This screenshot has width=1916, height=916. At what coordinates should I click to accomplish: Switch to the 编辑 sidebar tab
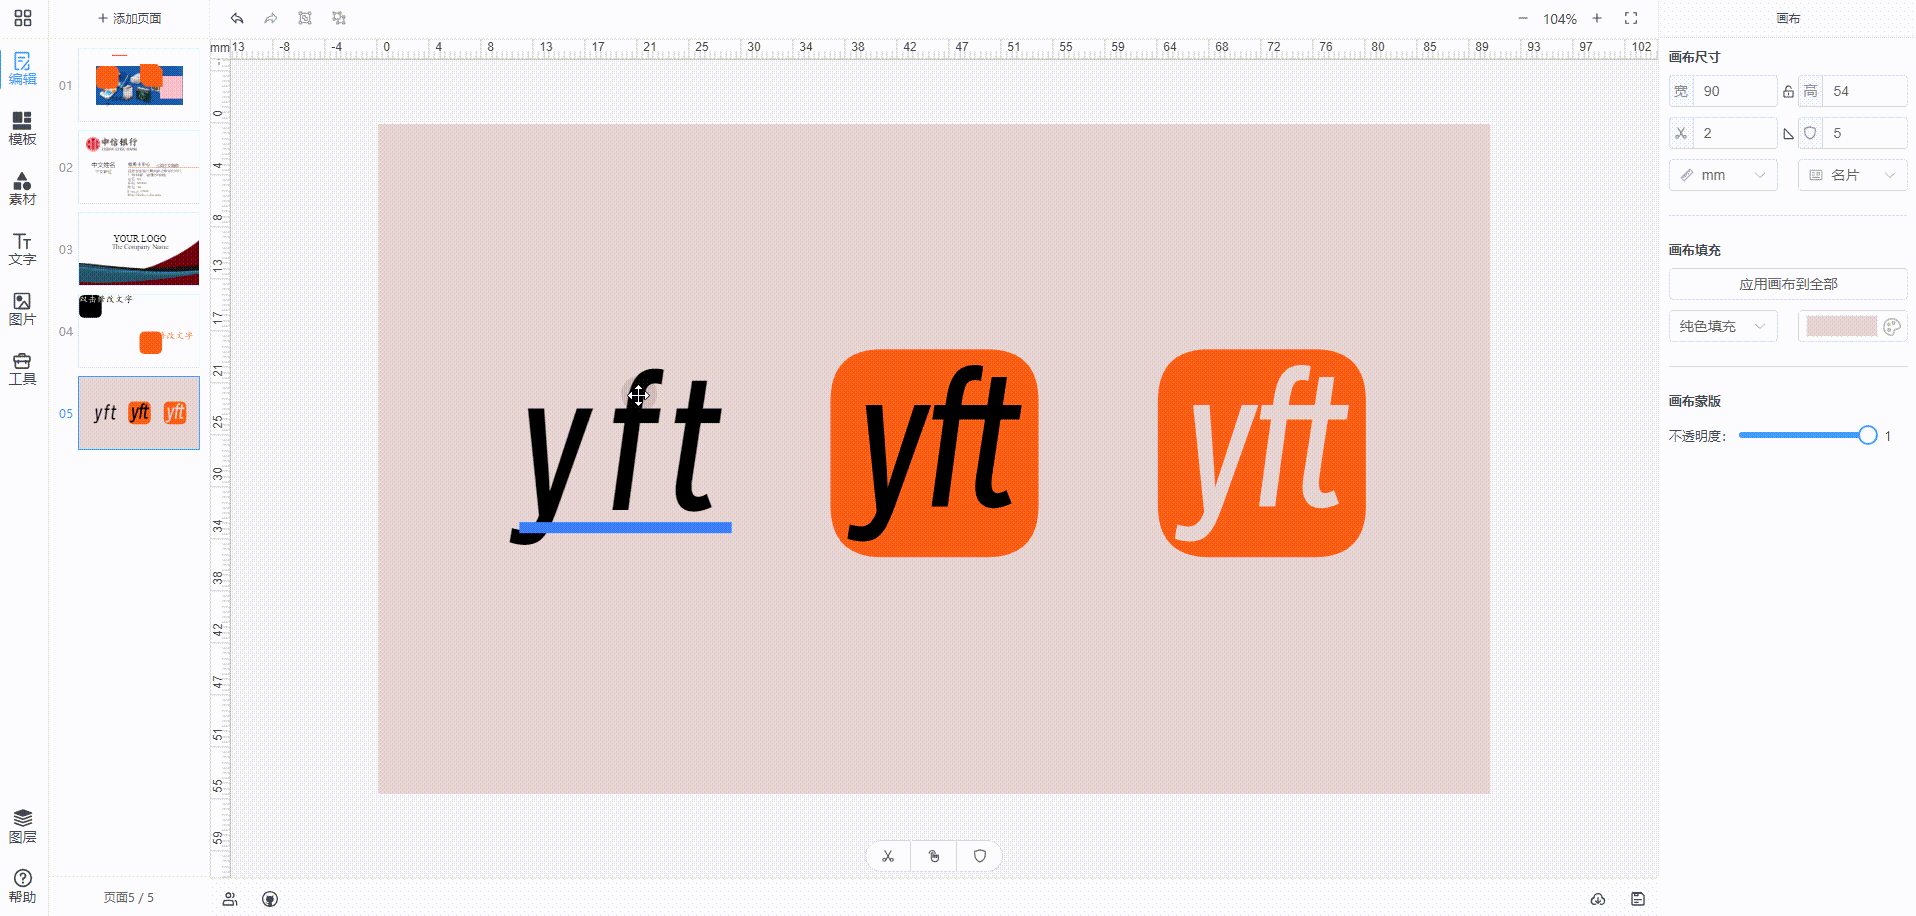point(23,69)
